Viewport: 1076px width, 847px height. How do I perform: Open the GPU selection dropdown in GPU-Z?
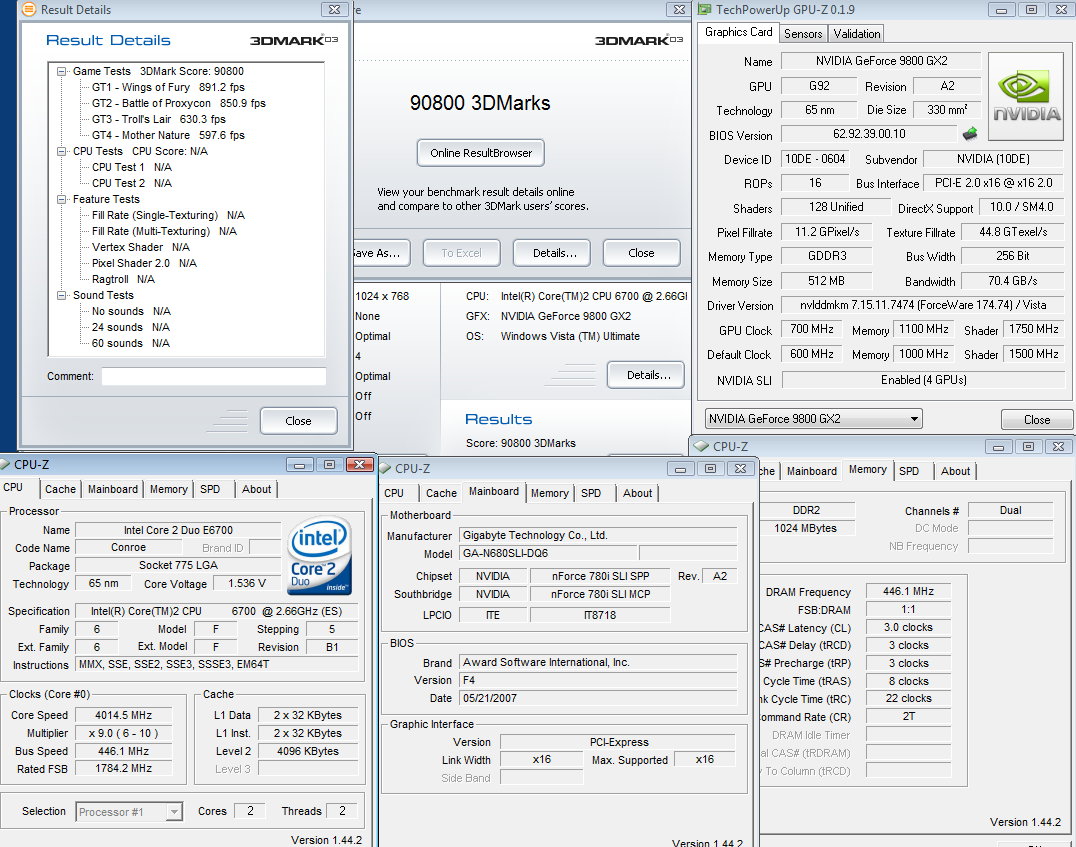click(914, 419)
